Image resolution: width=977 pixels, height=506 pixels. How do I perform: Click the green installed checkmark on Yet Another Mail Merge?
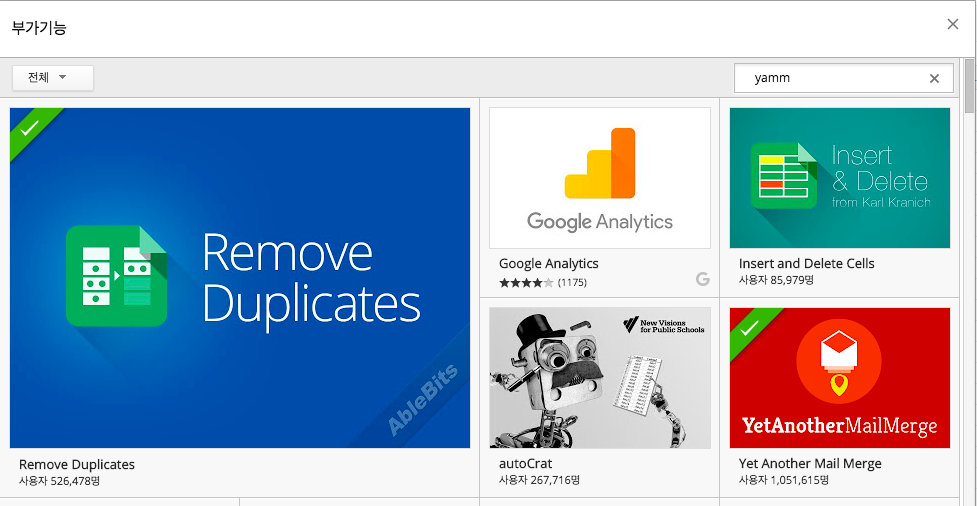(x=749, y=327)
